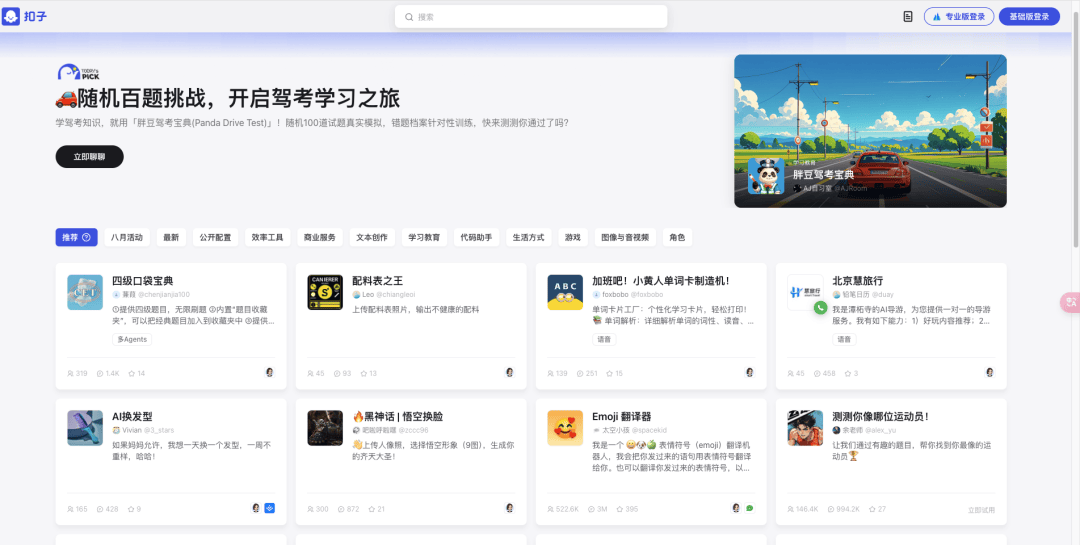The height and width of the screenshot is (545, 1080).
Task: Click the panda avatar of 胖豆驾考宝典
Action: click(x=766, y=176)
